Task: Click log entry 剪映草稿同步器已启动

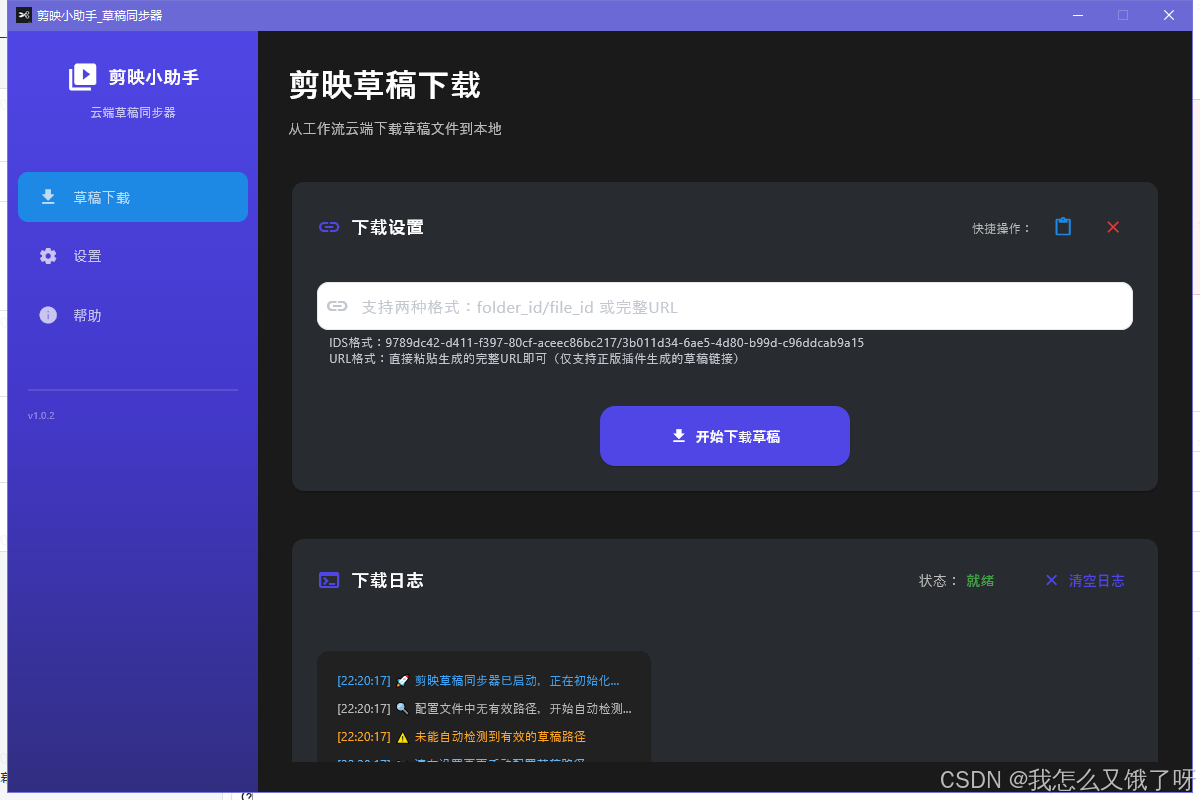Action: (x=478, y=680)
